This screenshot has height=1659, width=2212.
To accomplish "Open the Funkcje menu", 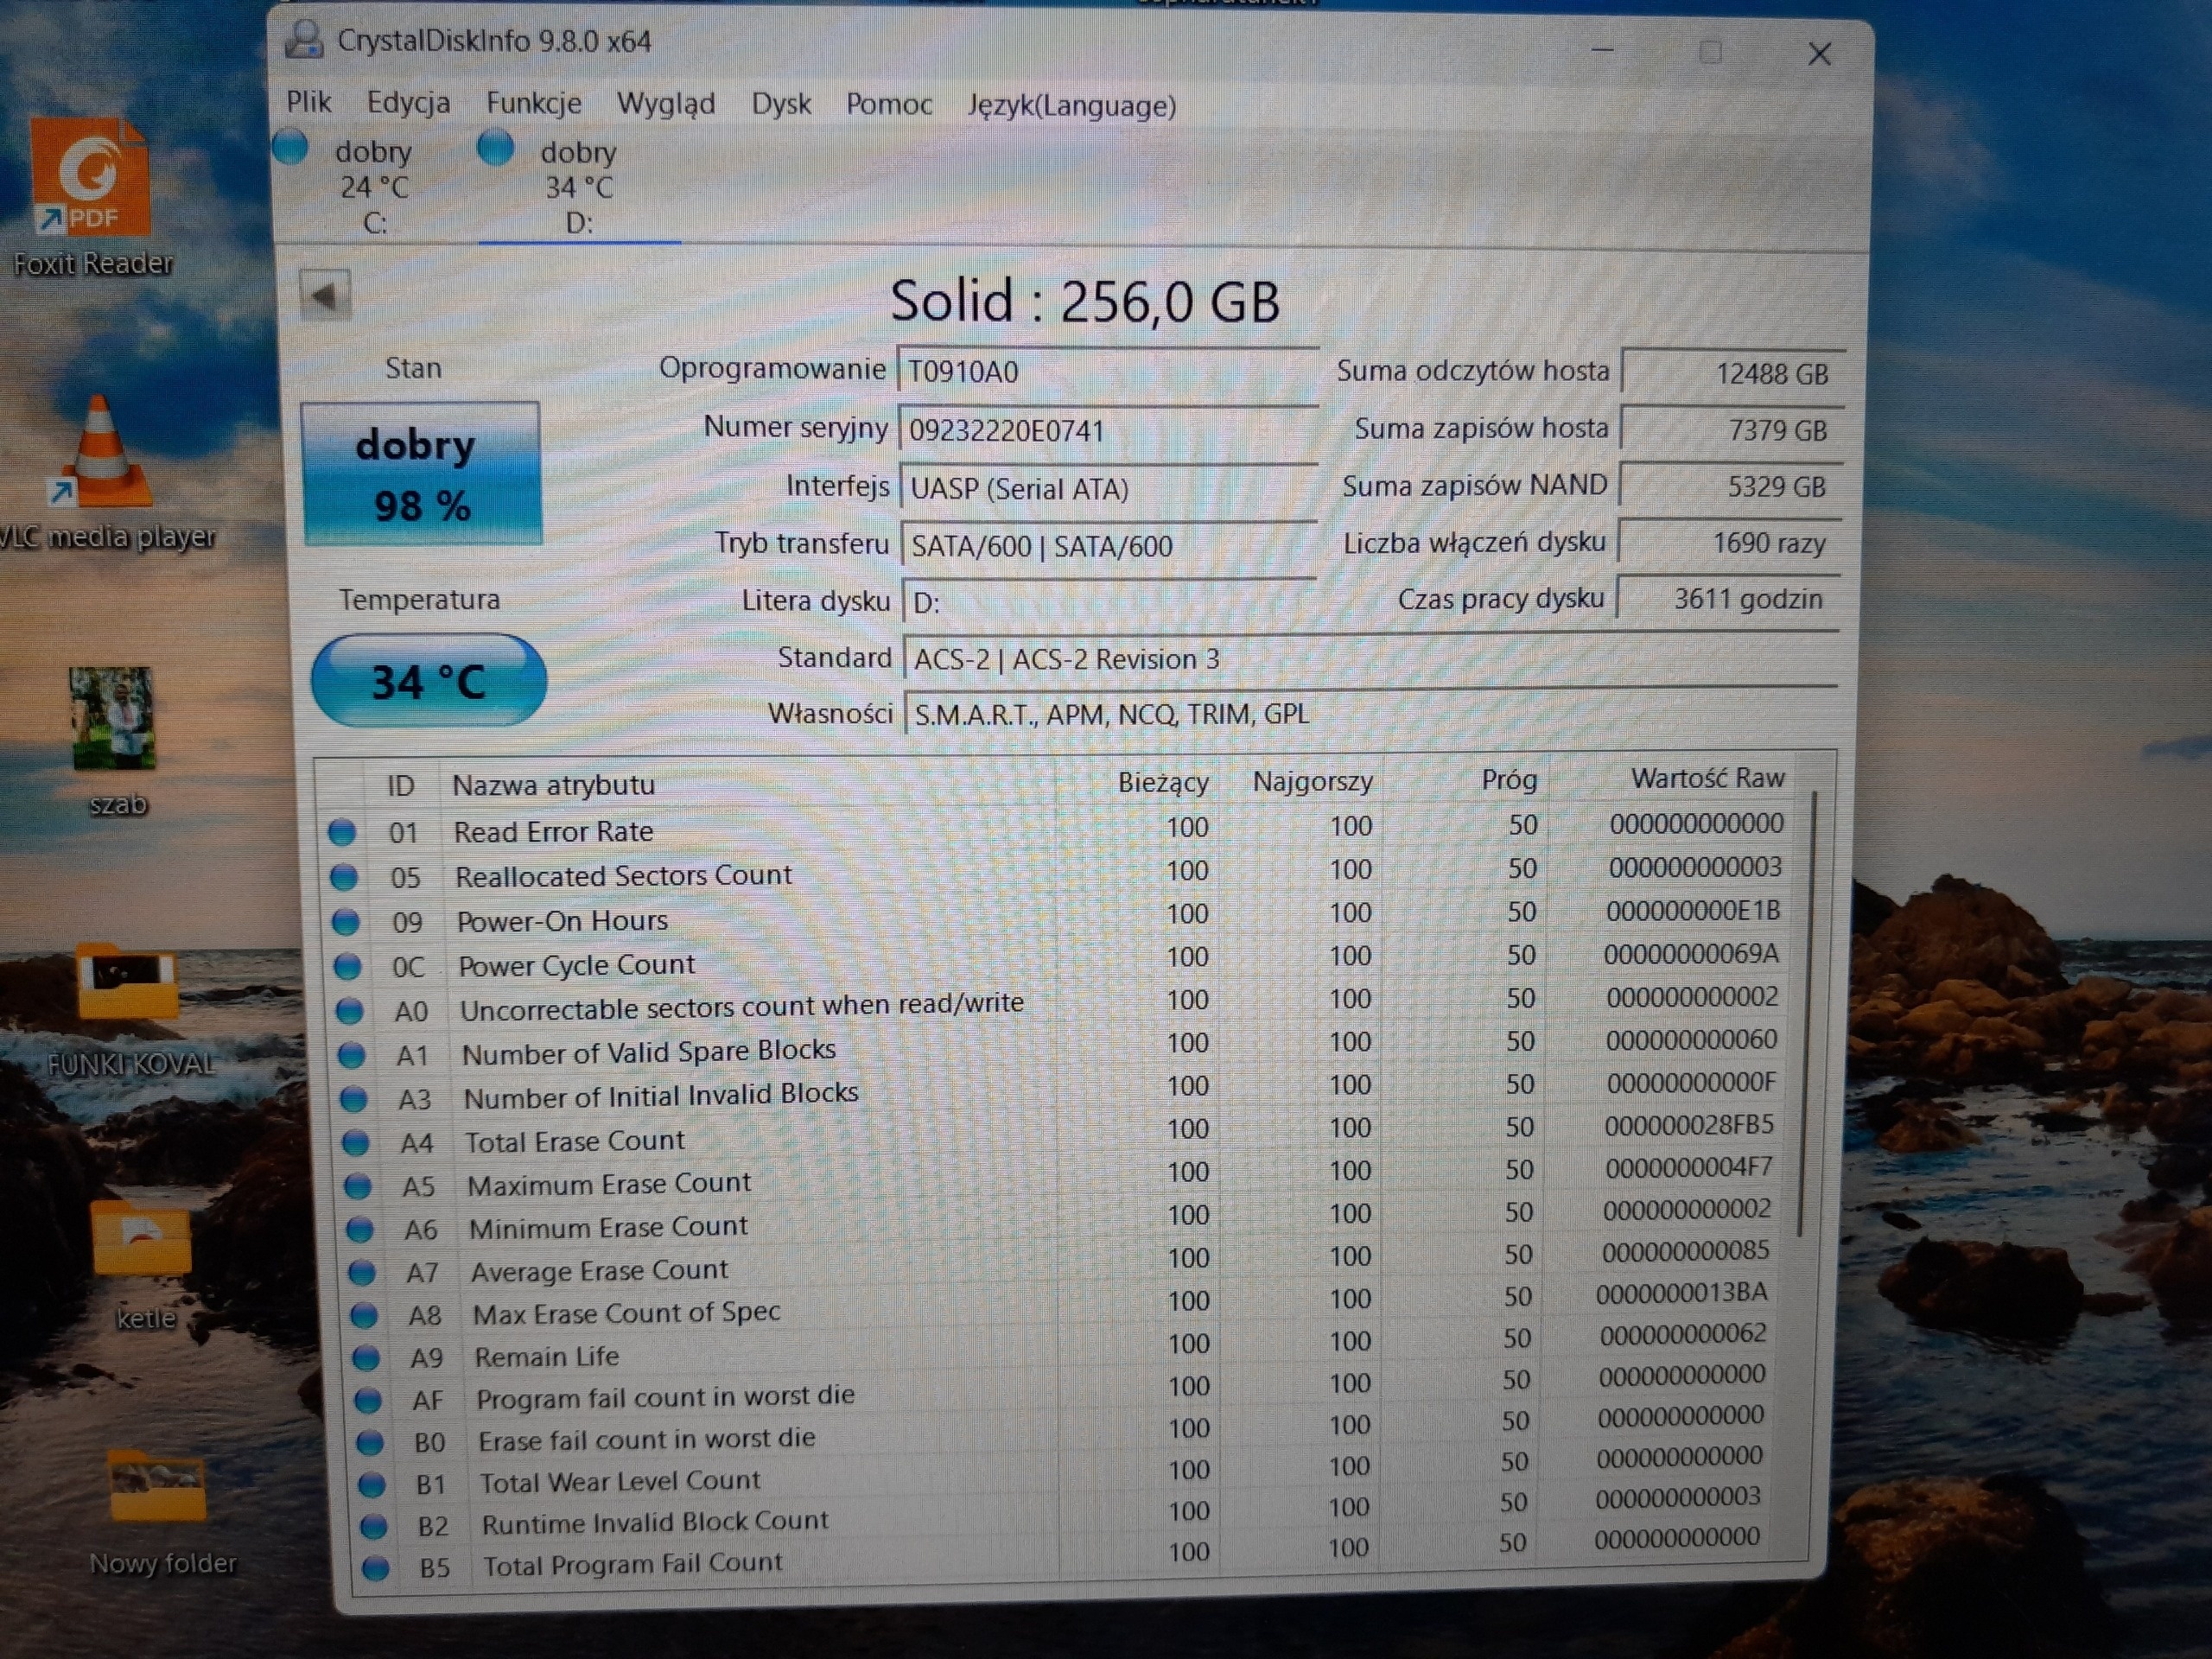I will coord(533,104).
